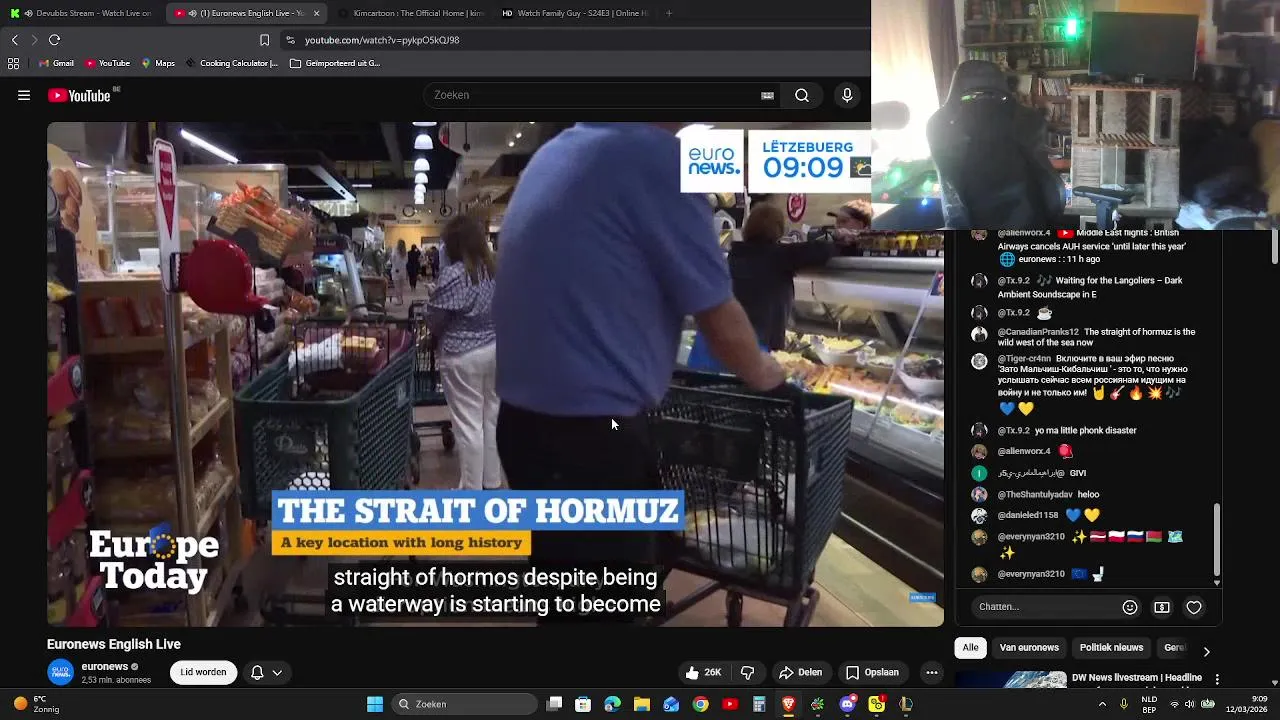Show hidden system tray icons chevron
This screenshot has height=720, width=1280.
coord(1102,704)
